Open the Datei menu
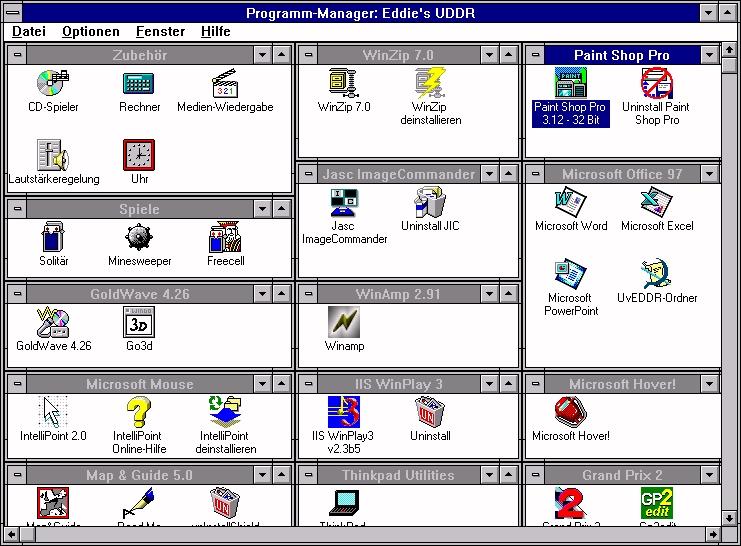This screenshot has height=546, width=741. coord(28,31)
